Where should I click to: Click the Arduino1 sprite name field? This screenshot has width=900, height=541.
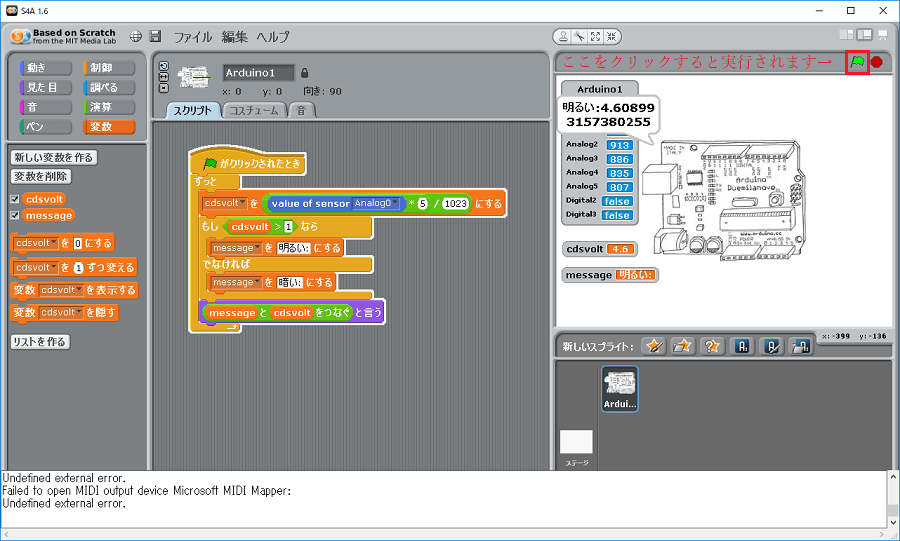click(259, 73)
